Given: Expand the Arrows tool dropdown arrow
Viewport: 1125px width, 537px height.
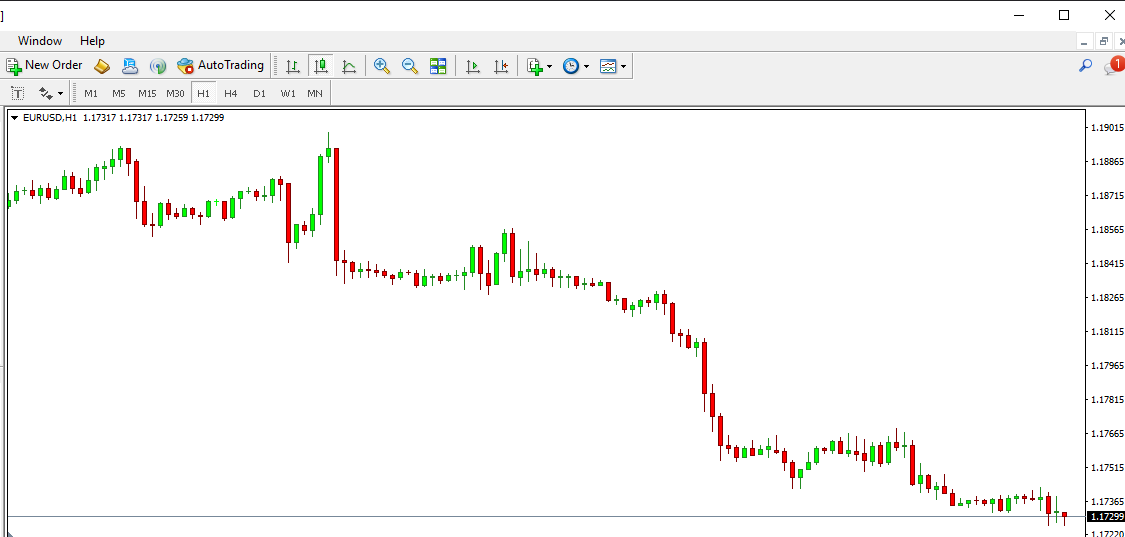Looking at the screenshot, I should click(x=60, y=94).
